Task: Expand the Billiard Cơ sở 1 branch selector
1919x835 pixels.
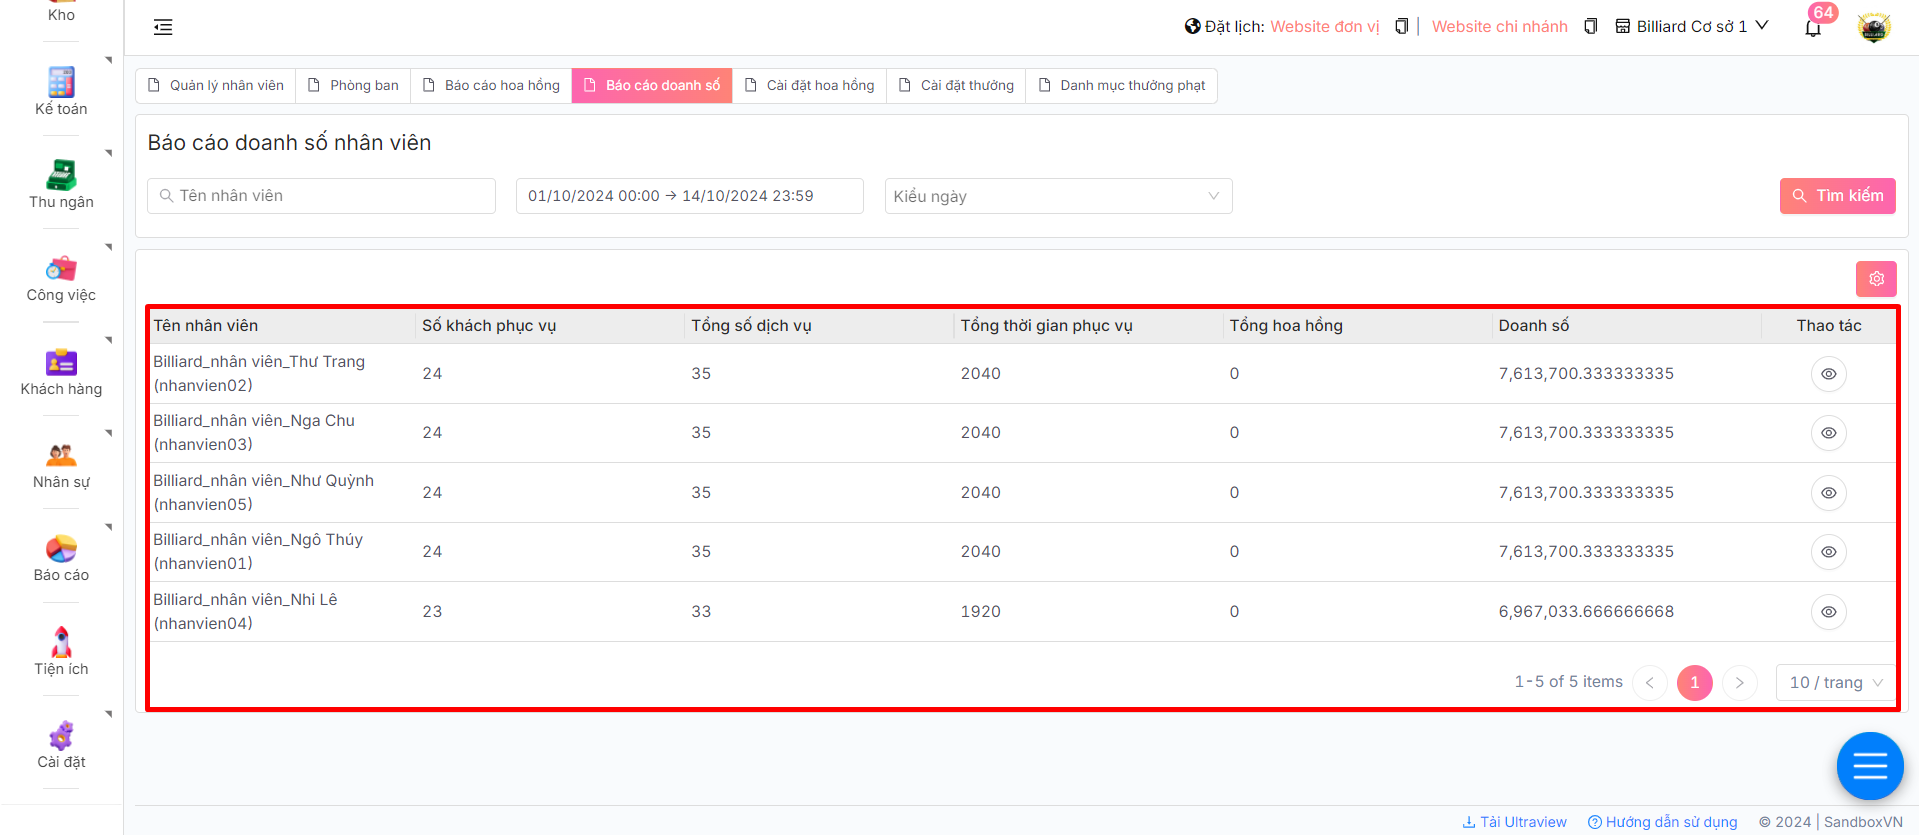Action: [x=1692, y=27]
